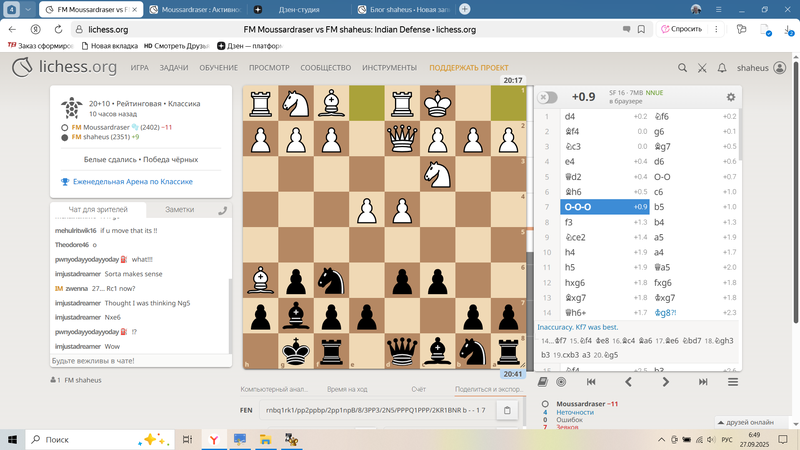This screenshot has width=800, height=450.
Task: Click browser back arrow
Action: pos(12,30)
